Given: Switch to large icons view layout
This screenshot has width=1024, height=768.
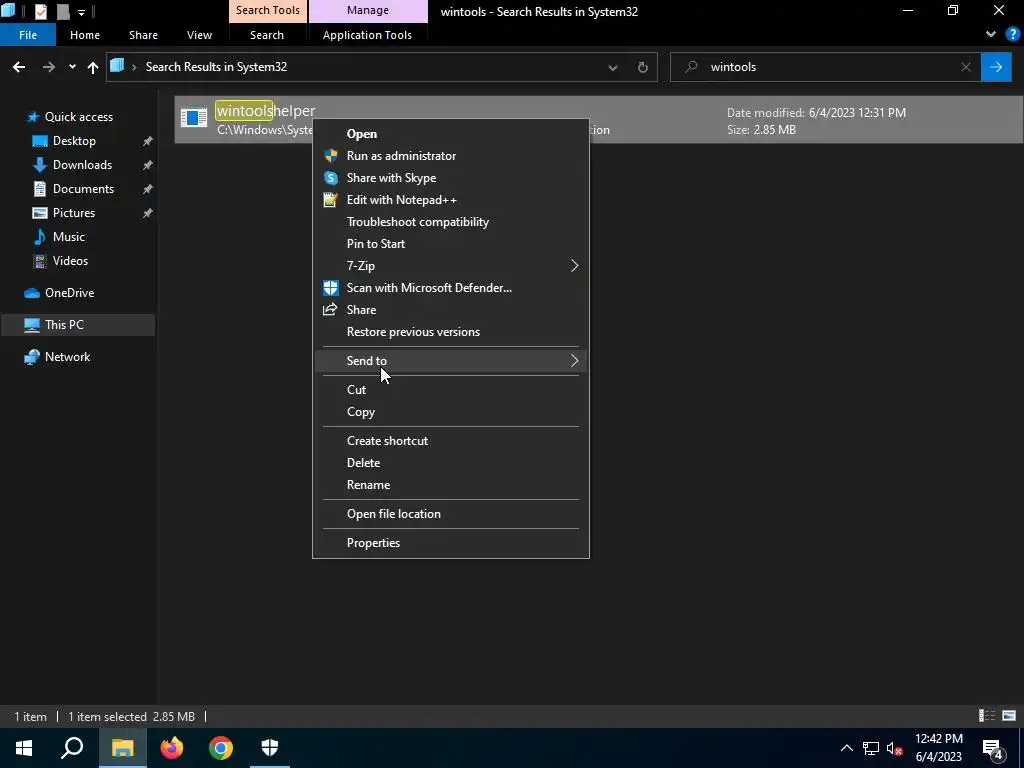Looking at the screenshot, I should [x=1009, y=716].
